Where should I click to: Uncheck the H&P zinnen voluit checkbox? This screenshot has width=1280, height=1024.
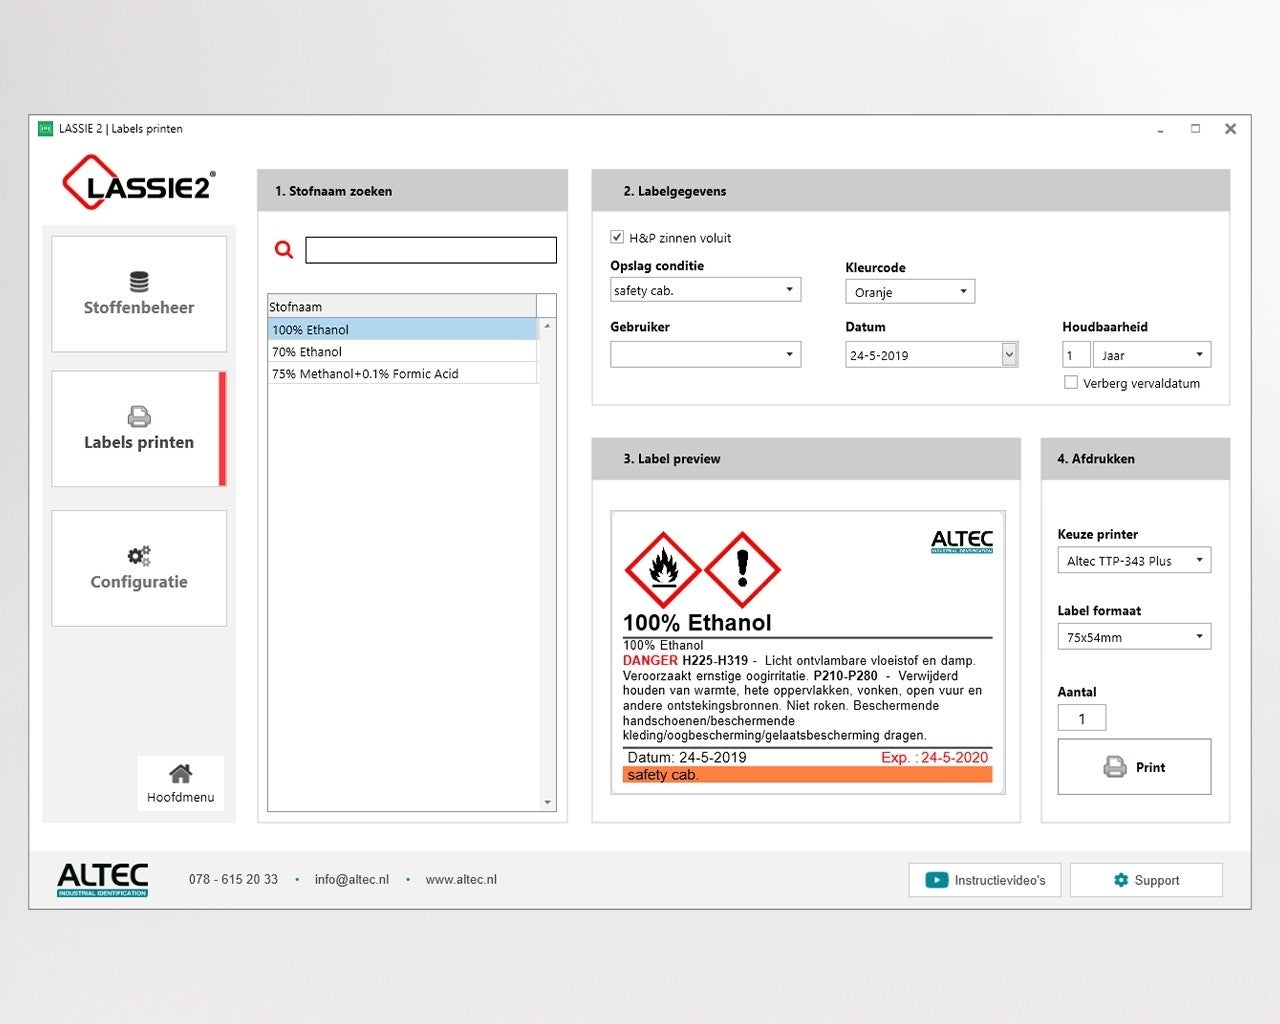[x=617, y=237]
